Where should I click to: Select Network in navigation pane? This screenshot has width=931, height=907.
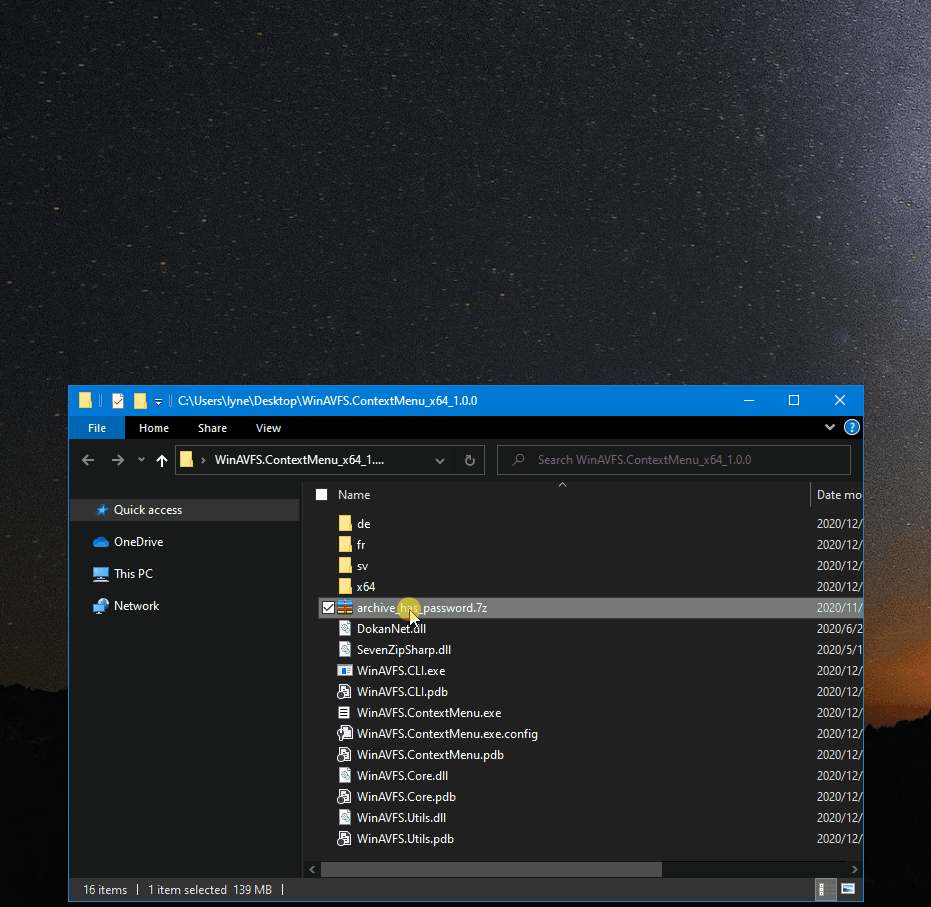[137, 606]
